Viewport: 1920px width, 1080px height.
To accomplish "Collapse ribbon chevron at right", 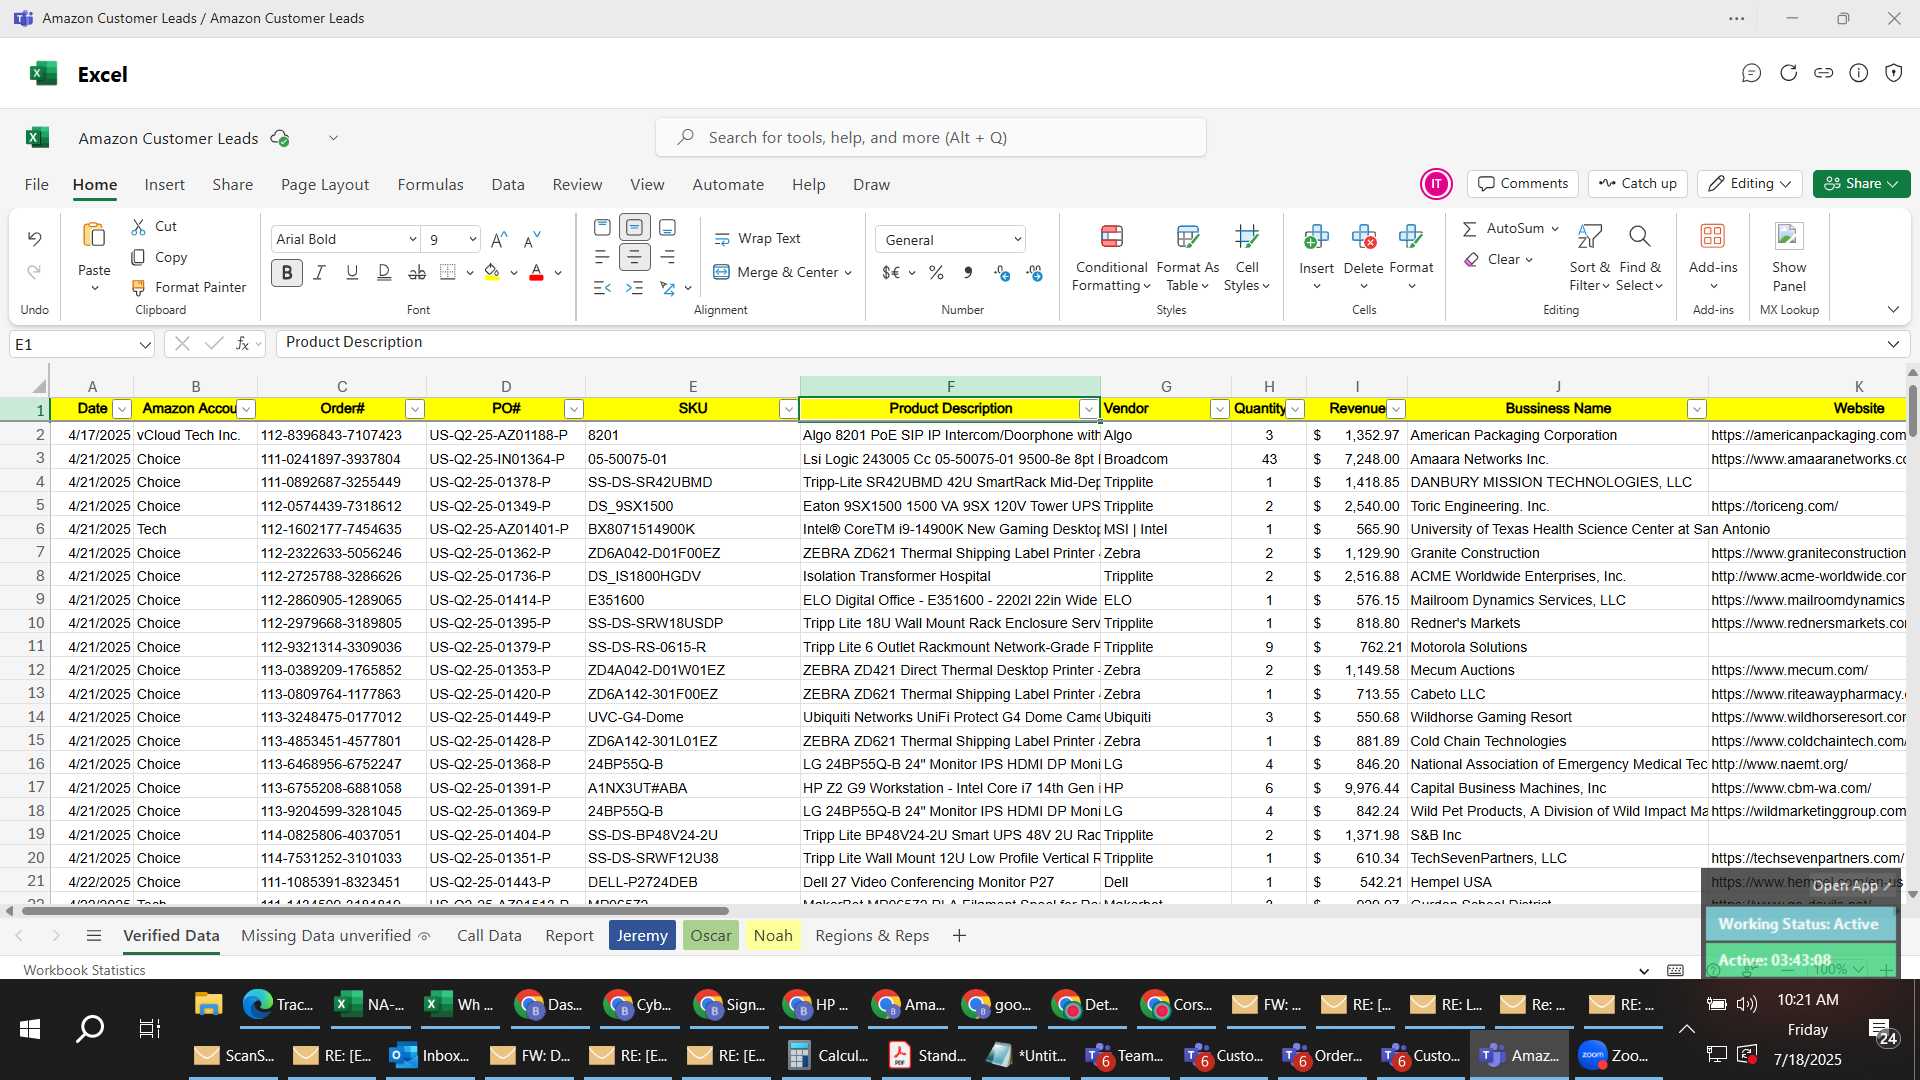I will point(1893,310).
